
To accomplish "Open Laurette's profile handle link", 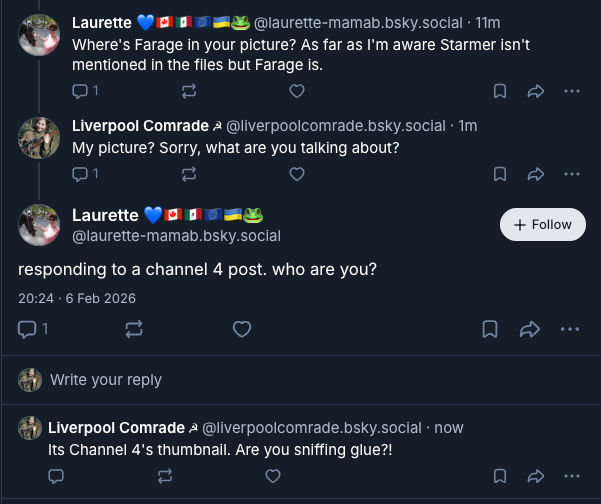I will point(176,236).
